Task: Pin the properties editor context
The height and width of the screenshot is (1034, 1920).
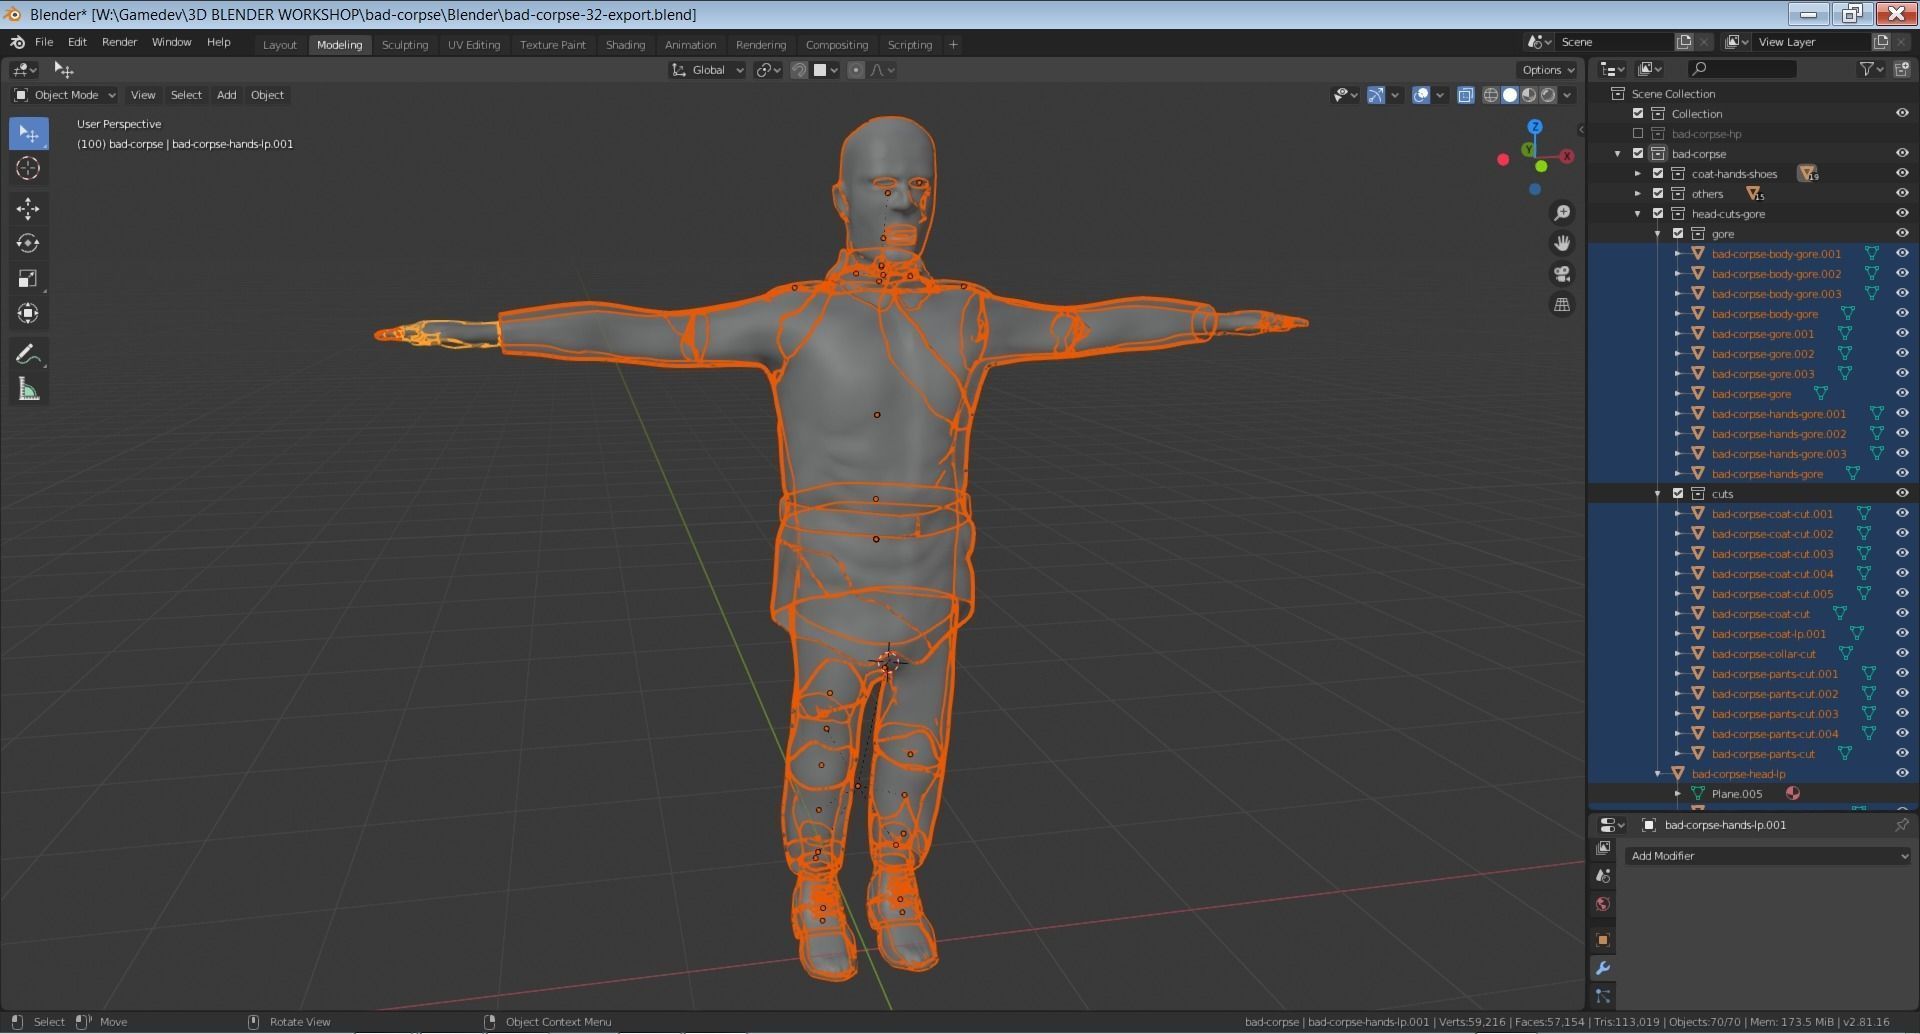Action: pos(1901,825)
